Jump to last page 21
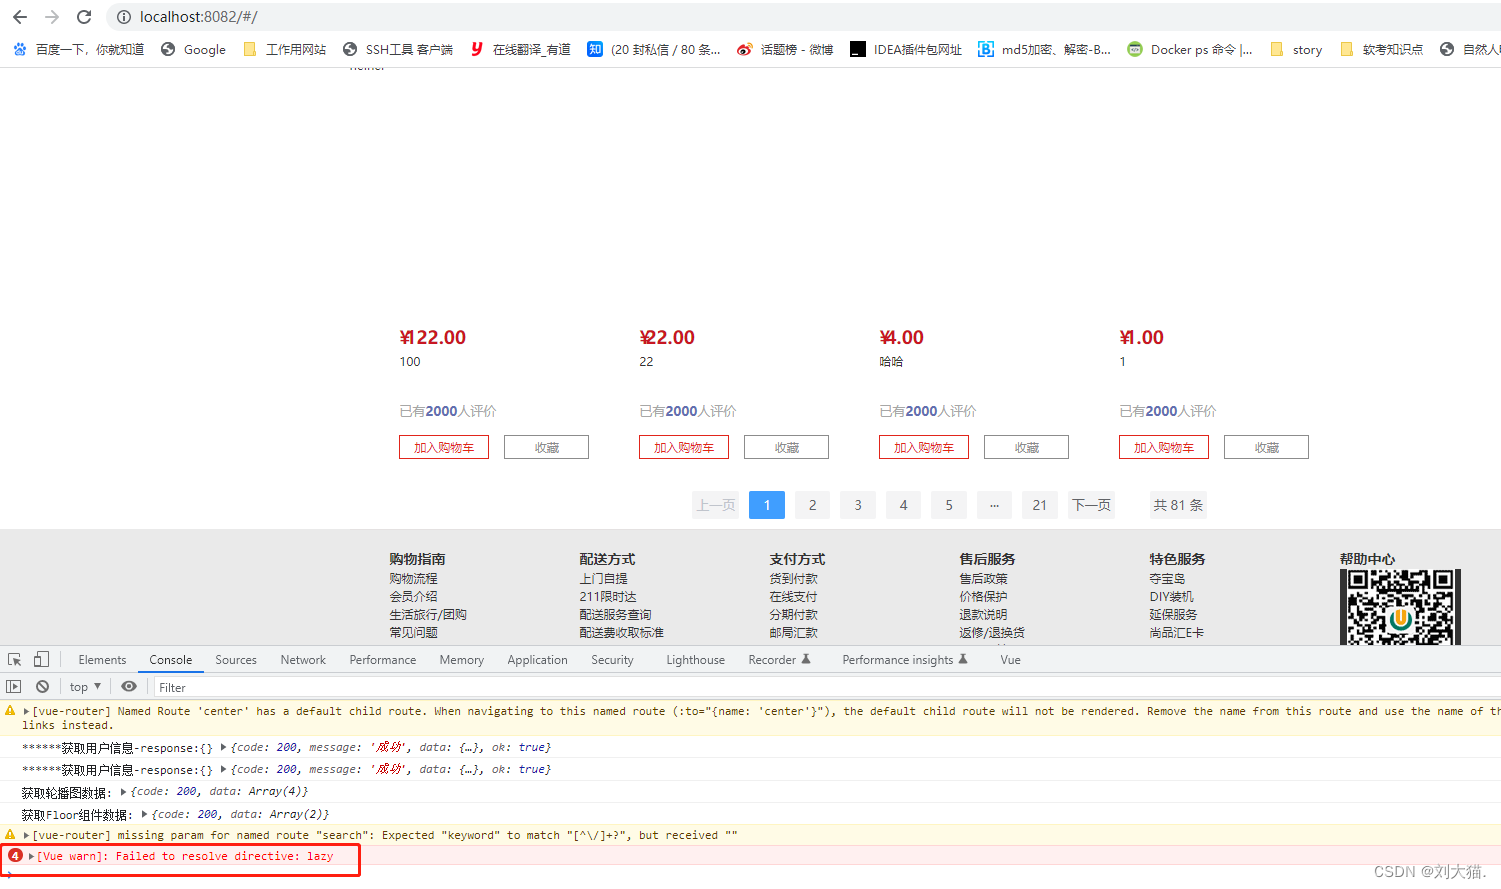Image resolution: width=1501 pixels, height=889 pixels. point(1040,505)
